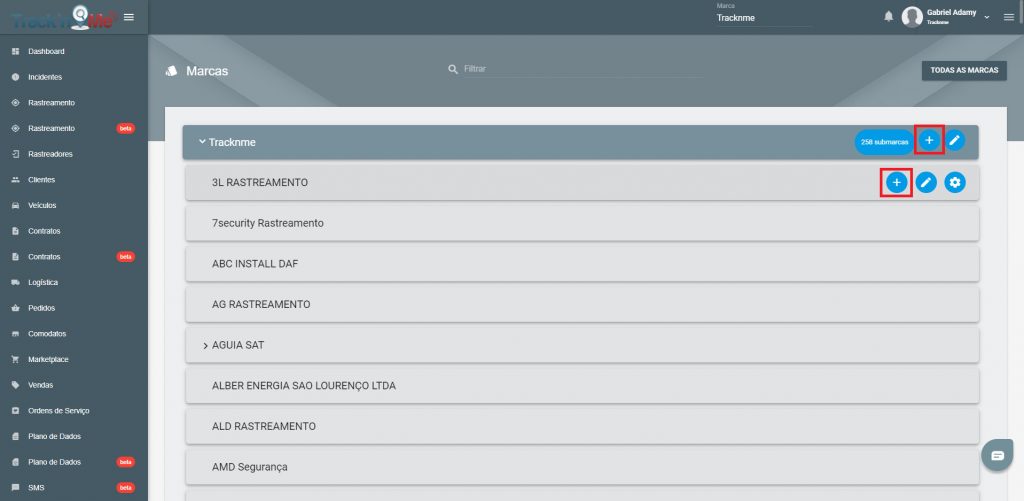This screenshot has height=501, width=1024.
Task: Click the Logística truck icon
Action: point(16,282)
